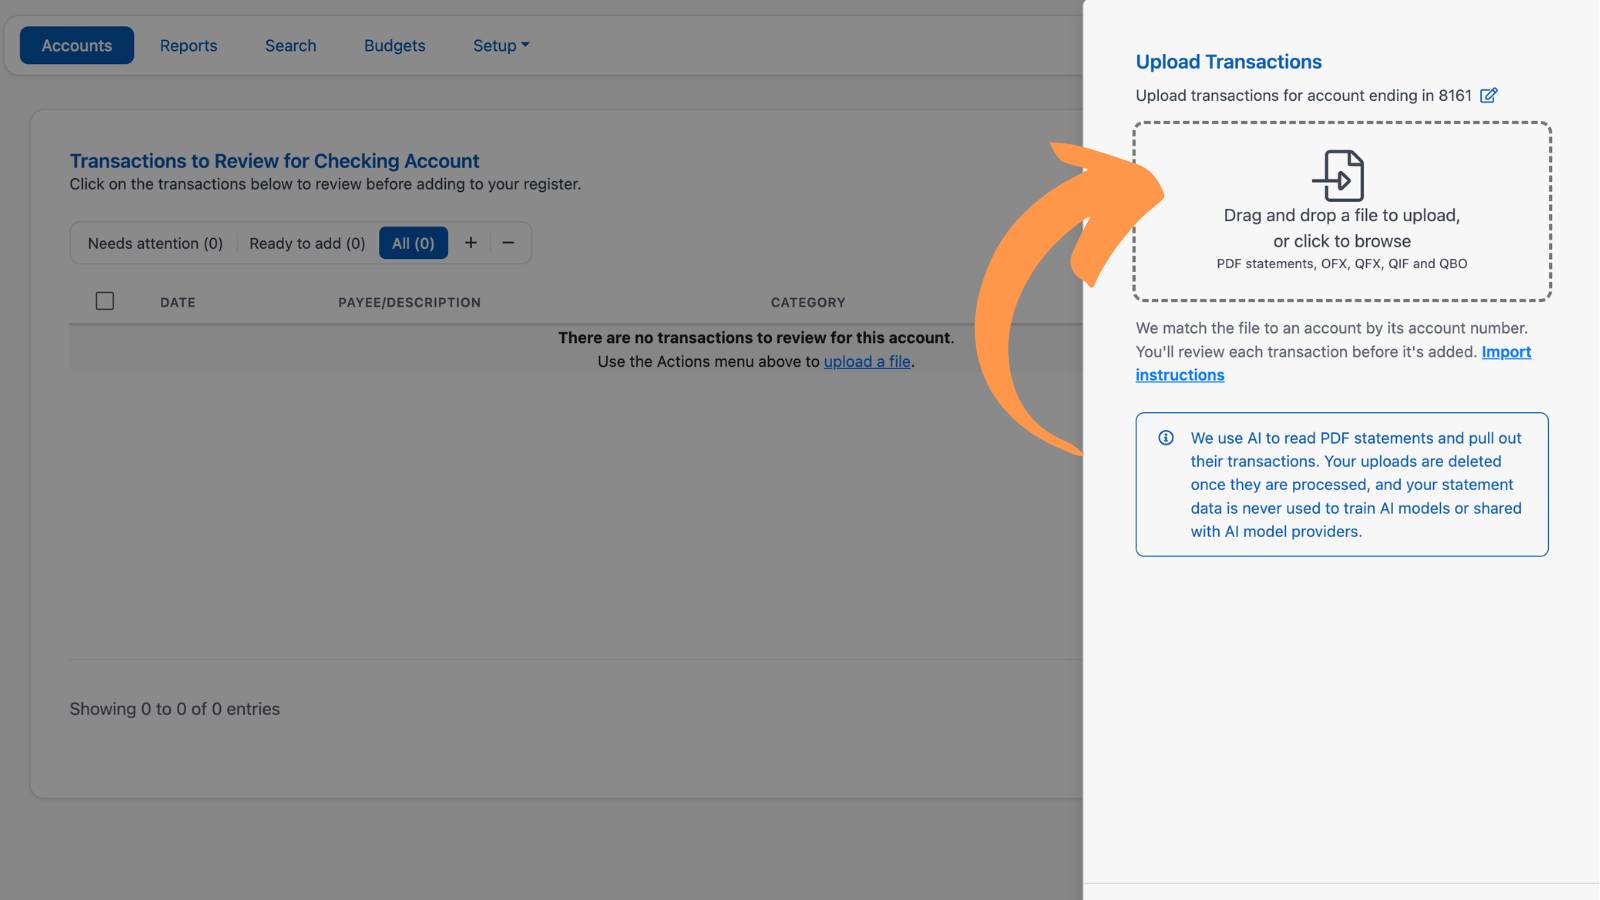This screenshot has height=900, width=1600.
Task: Open the Import instructions link
Action: [1333, 363]
